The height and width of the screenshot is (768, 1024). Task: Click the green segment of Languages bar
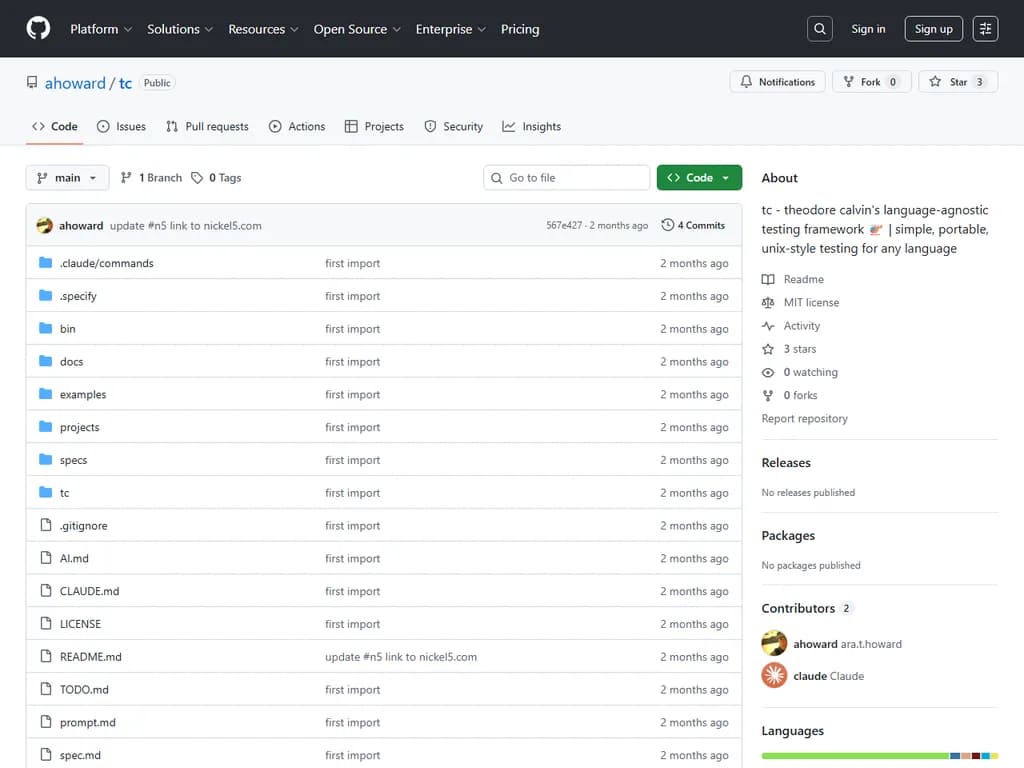(x=855, y=756)
